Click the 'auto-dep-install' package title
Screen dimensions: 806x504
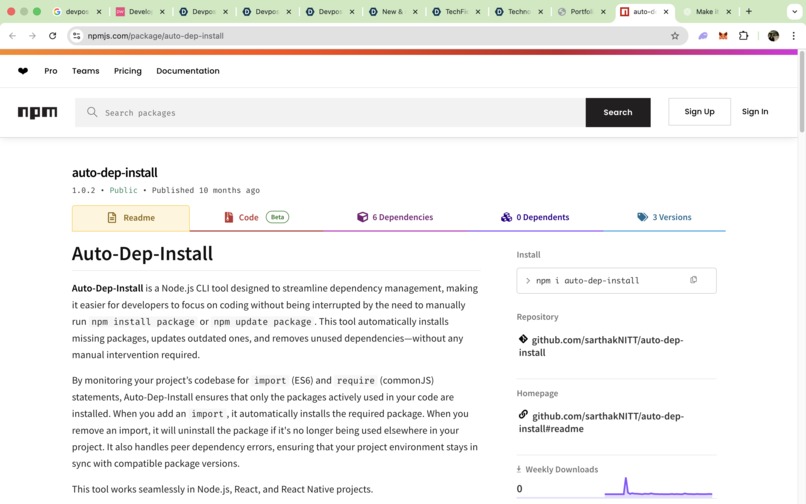coord(115,173)
